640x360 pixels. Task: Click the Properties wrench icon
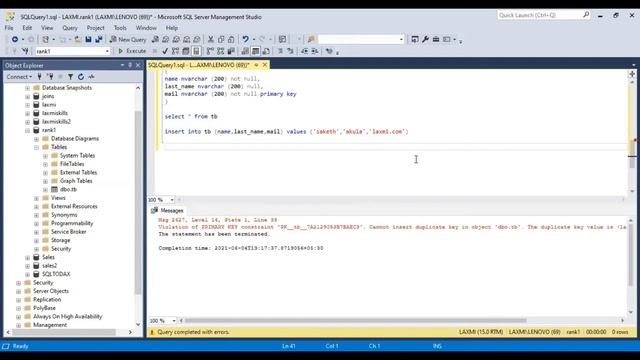point(425,39)
